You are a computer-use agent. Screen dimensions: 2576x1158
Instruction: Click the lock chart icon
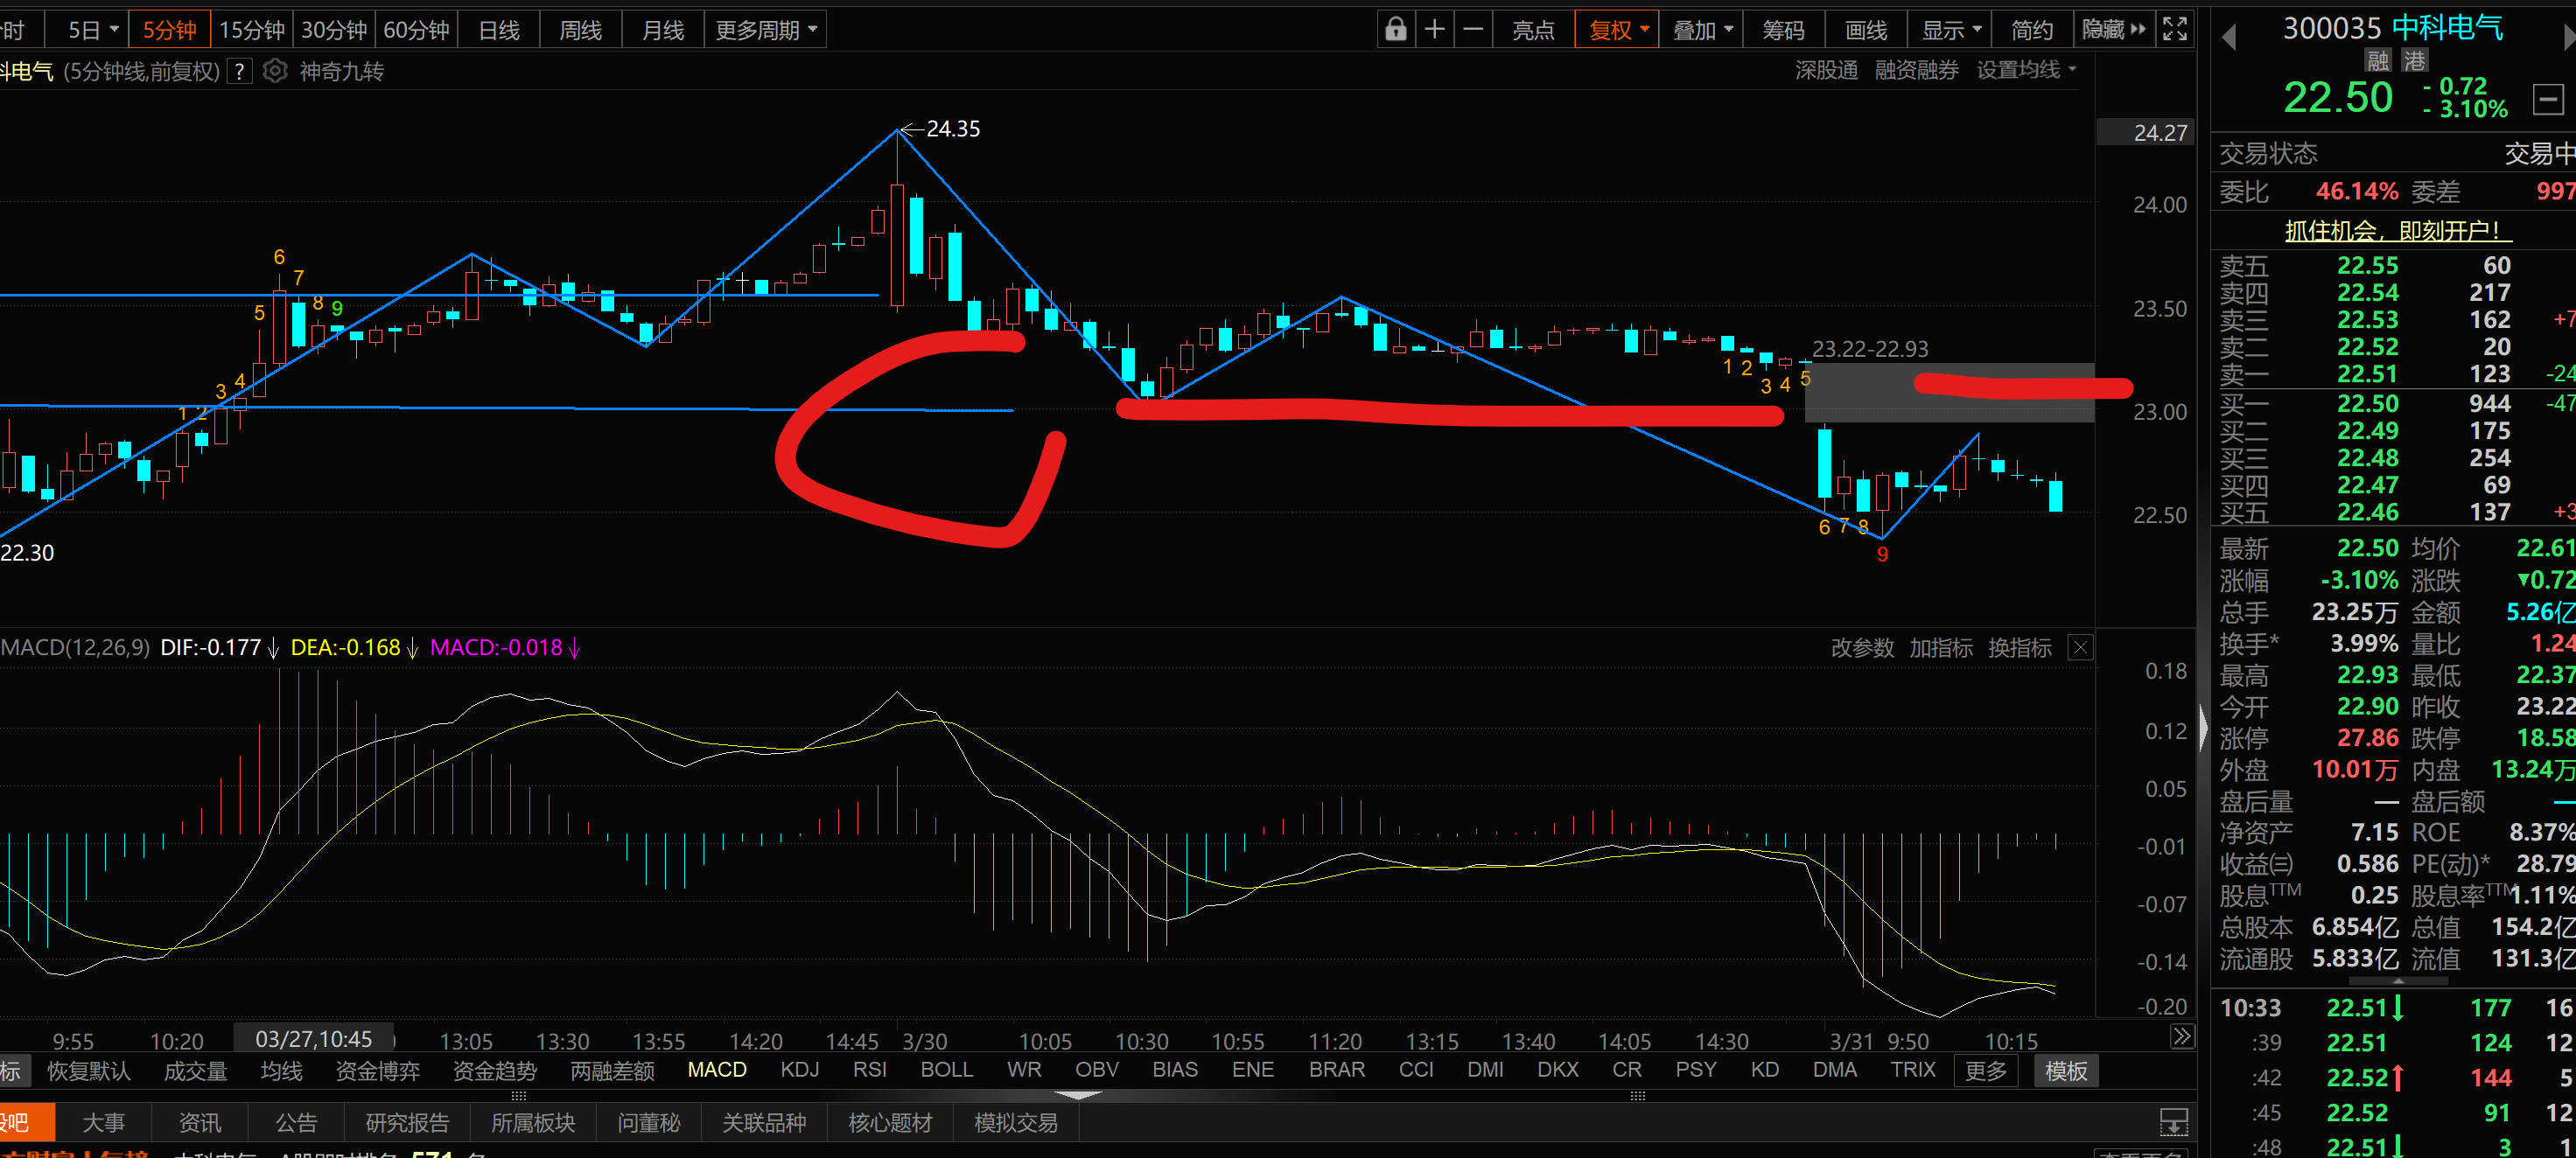click(x=1395, y=30)
